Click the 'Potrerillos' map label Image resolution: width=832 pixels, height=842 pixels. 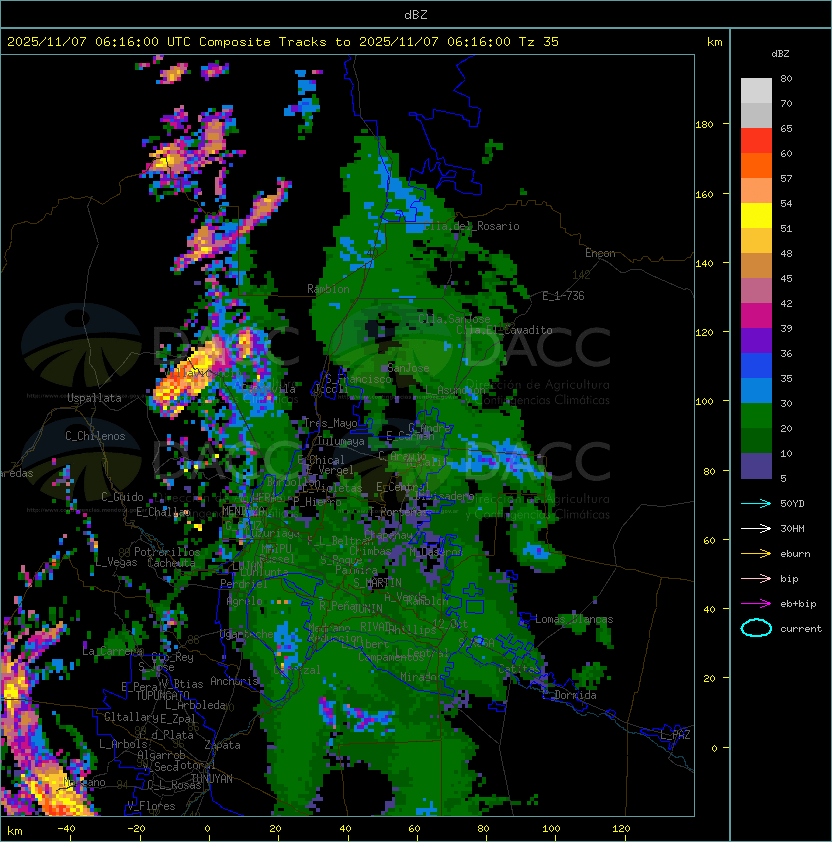click(x=167, y=552)
